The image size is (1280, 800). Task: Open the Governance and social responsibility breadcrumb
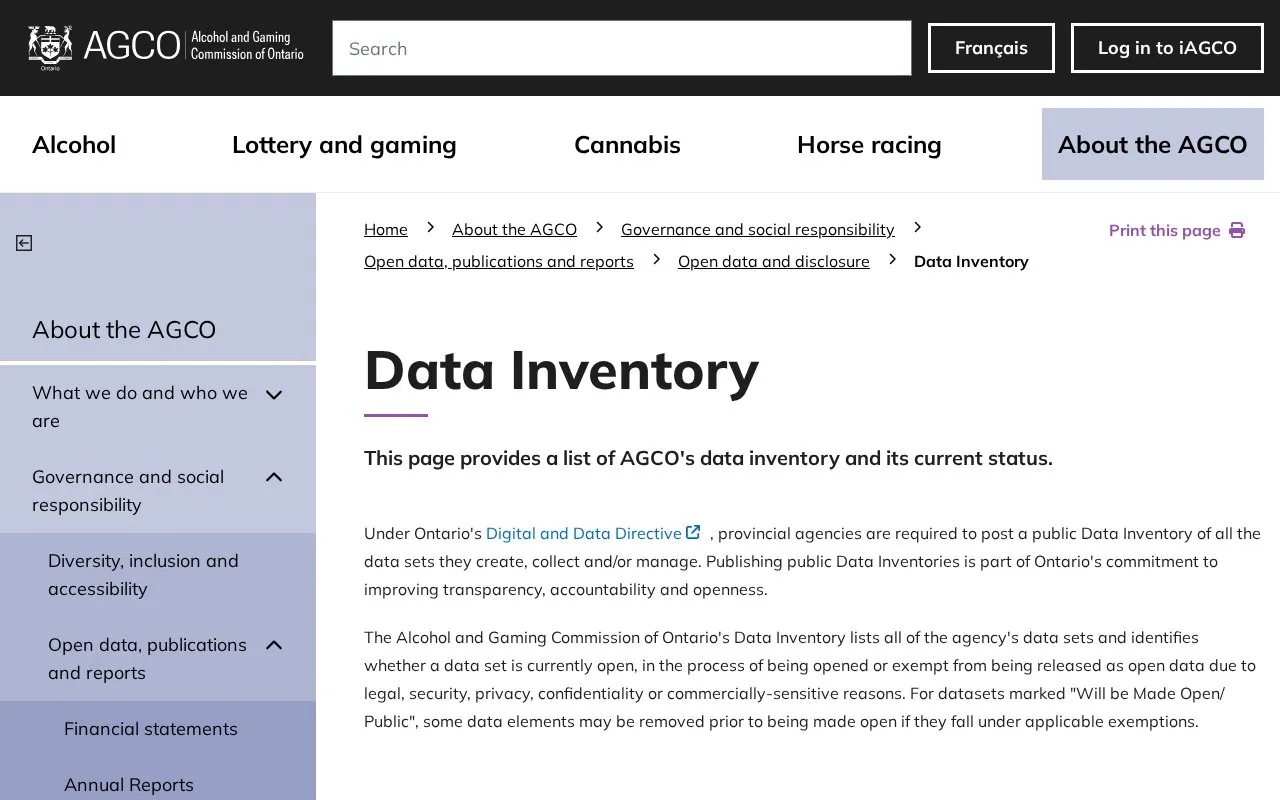(x=758, y=230)
